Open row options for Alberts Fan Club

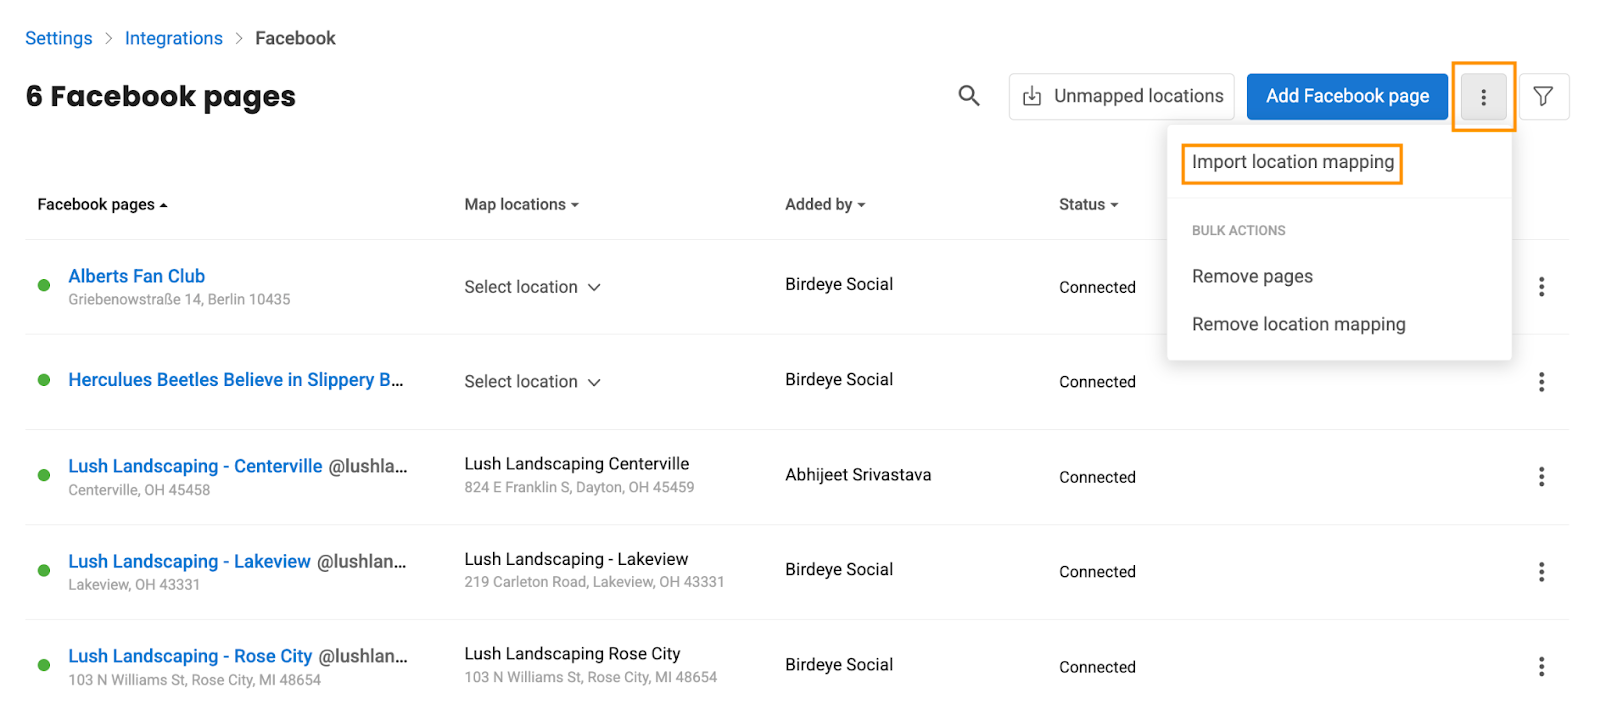(1541, 287)
